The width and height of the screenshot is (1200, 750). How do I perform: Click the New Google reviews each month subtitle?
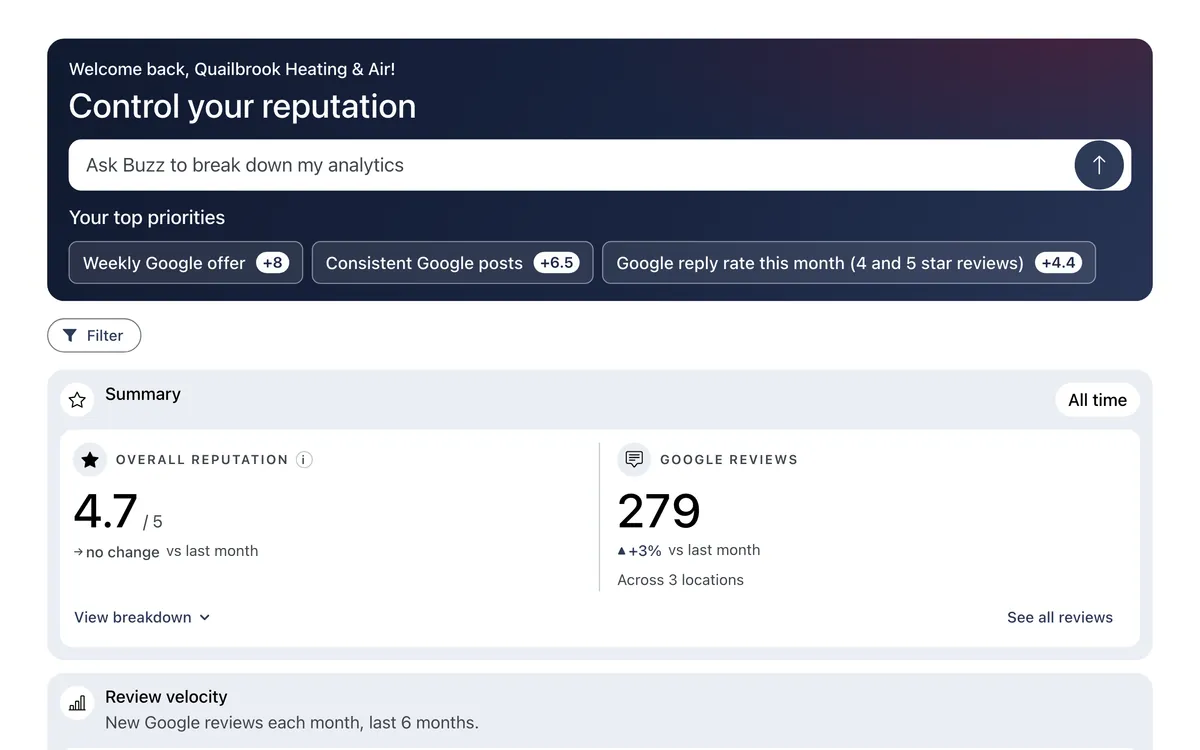pyautogui.click(x=292, y=722)
